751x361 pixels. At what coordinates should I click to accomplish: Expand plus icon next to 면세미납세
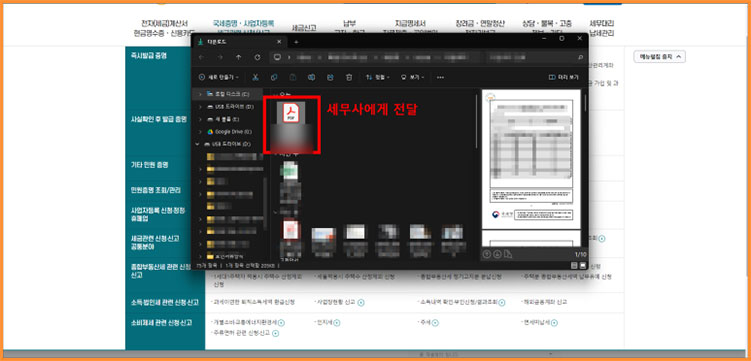[554, 323]
